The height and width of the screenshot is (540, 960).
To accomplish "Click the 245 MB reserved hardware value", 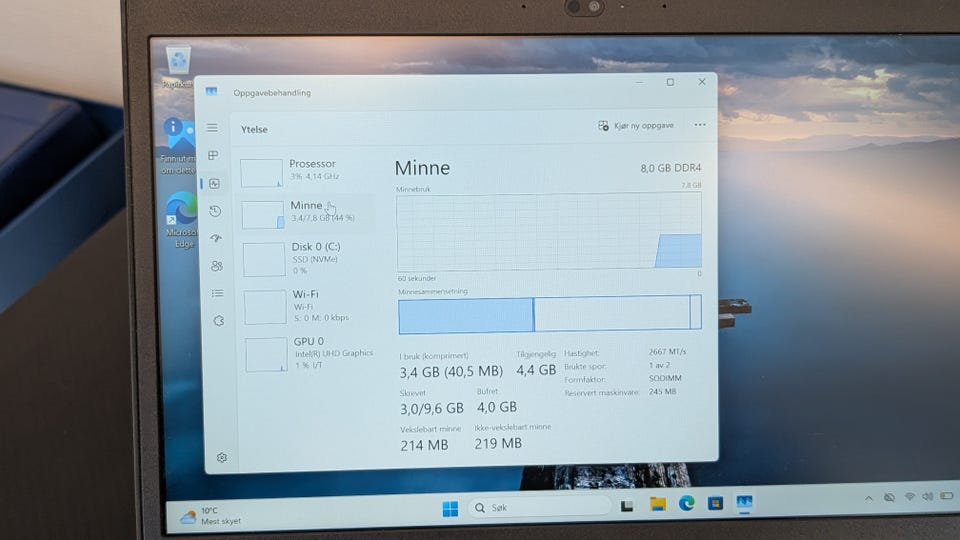I will coord(662,391).
